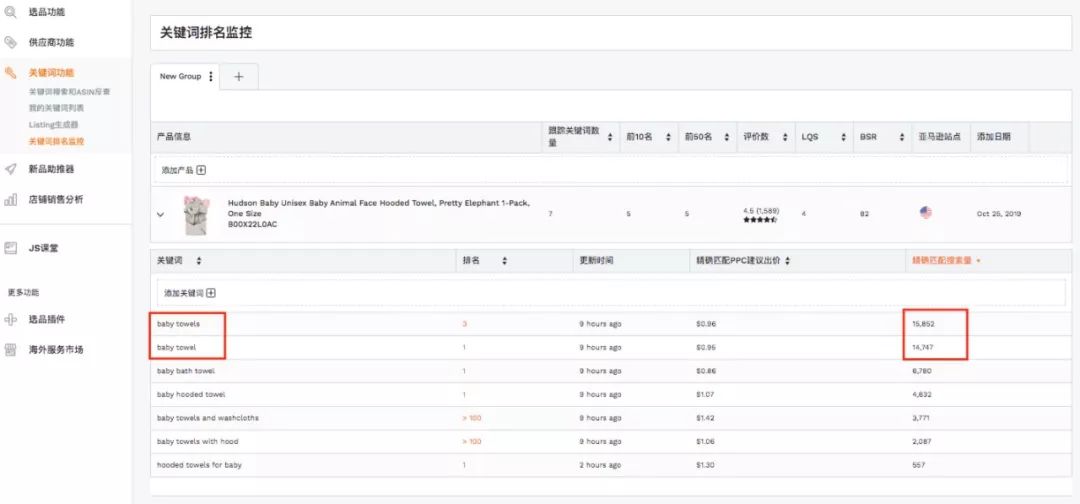Open New Group three-dot options menu
This screenshot has width=1080, height=504.
coord(210,77)
